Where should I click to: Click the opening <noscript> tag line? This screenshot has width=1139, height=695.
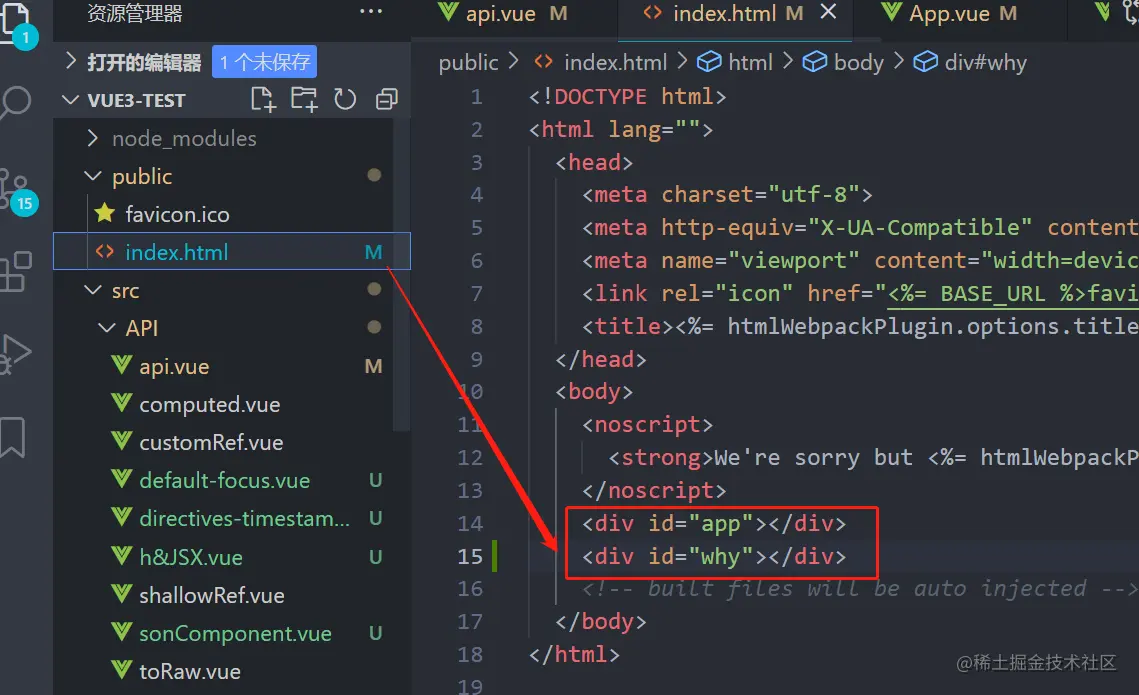pos(647,425)
